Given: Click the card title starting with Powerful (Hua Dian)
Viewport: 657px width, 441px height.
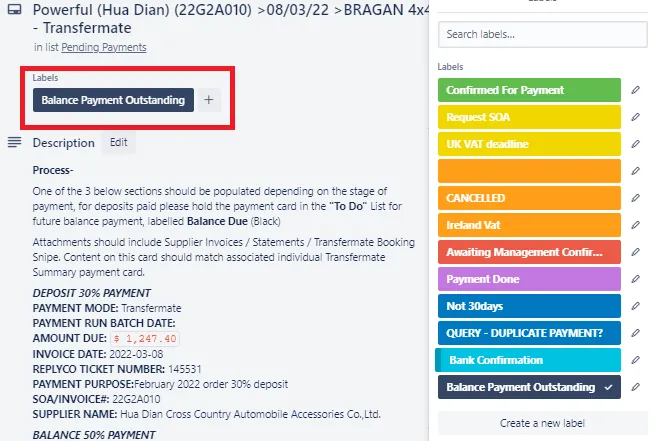Looking at the screenshot, I should click(230, 19).
